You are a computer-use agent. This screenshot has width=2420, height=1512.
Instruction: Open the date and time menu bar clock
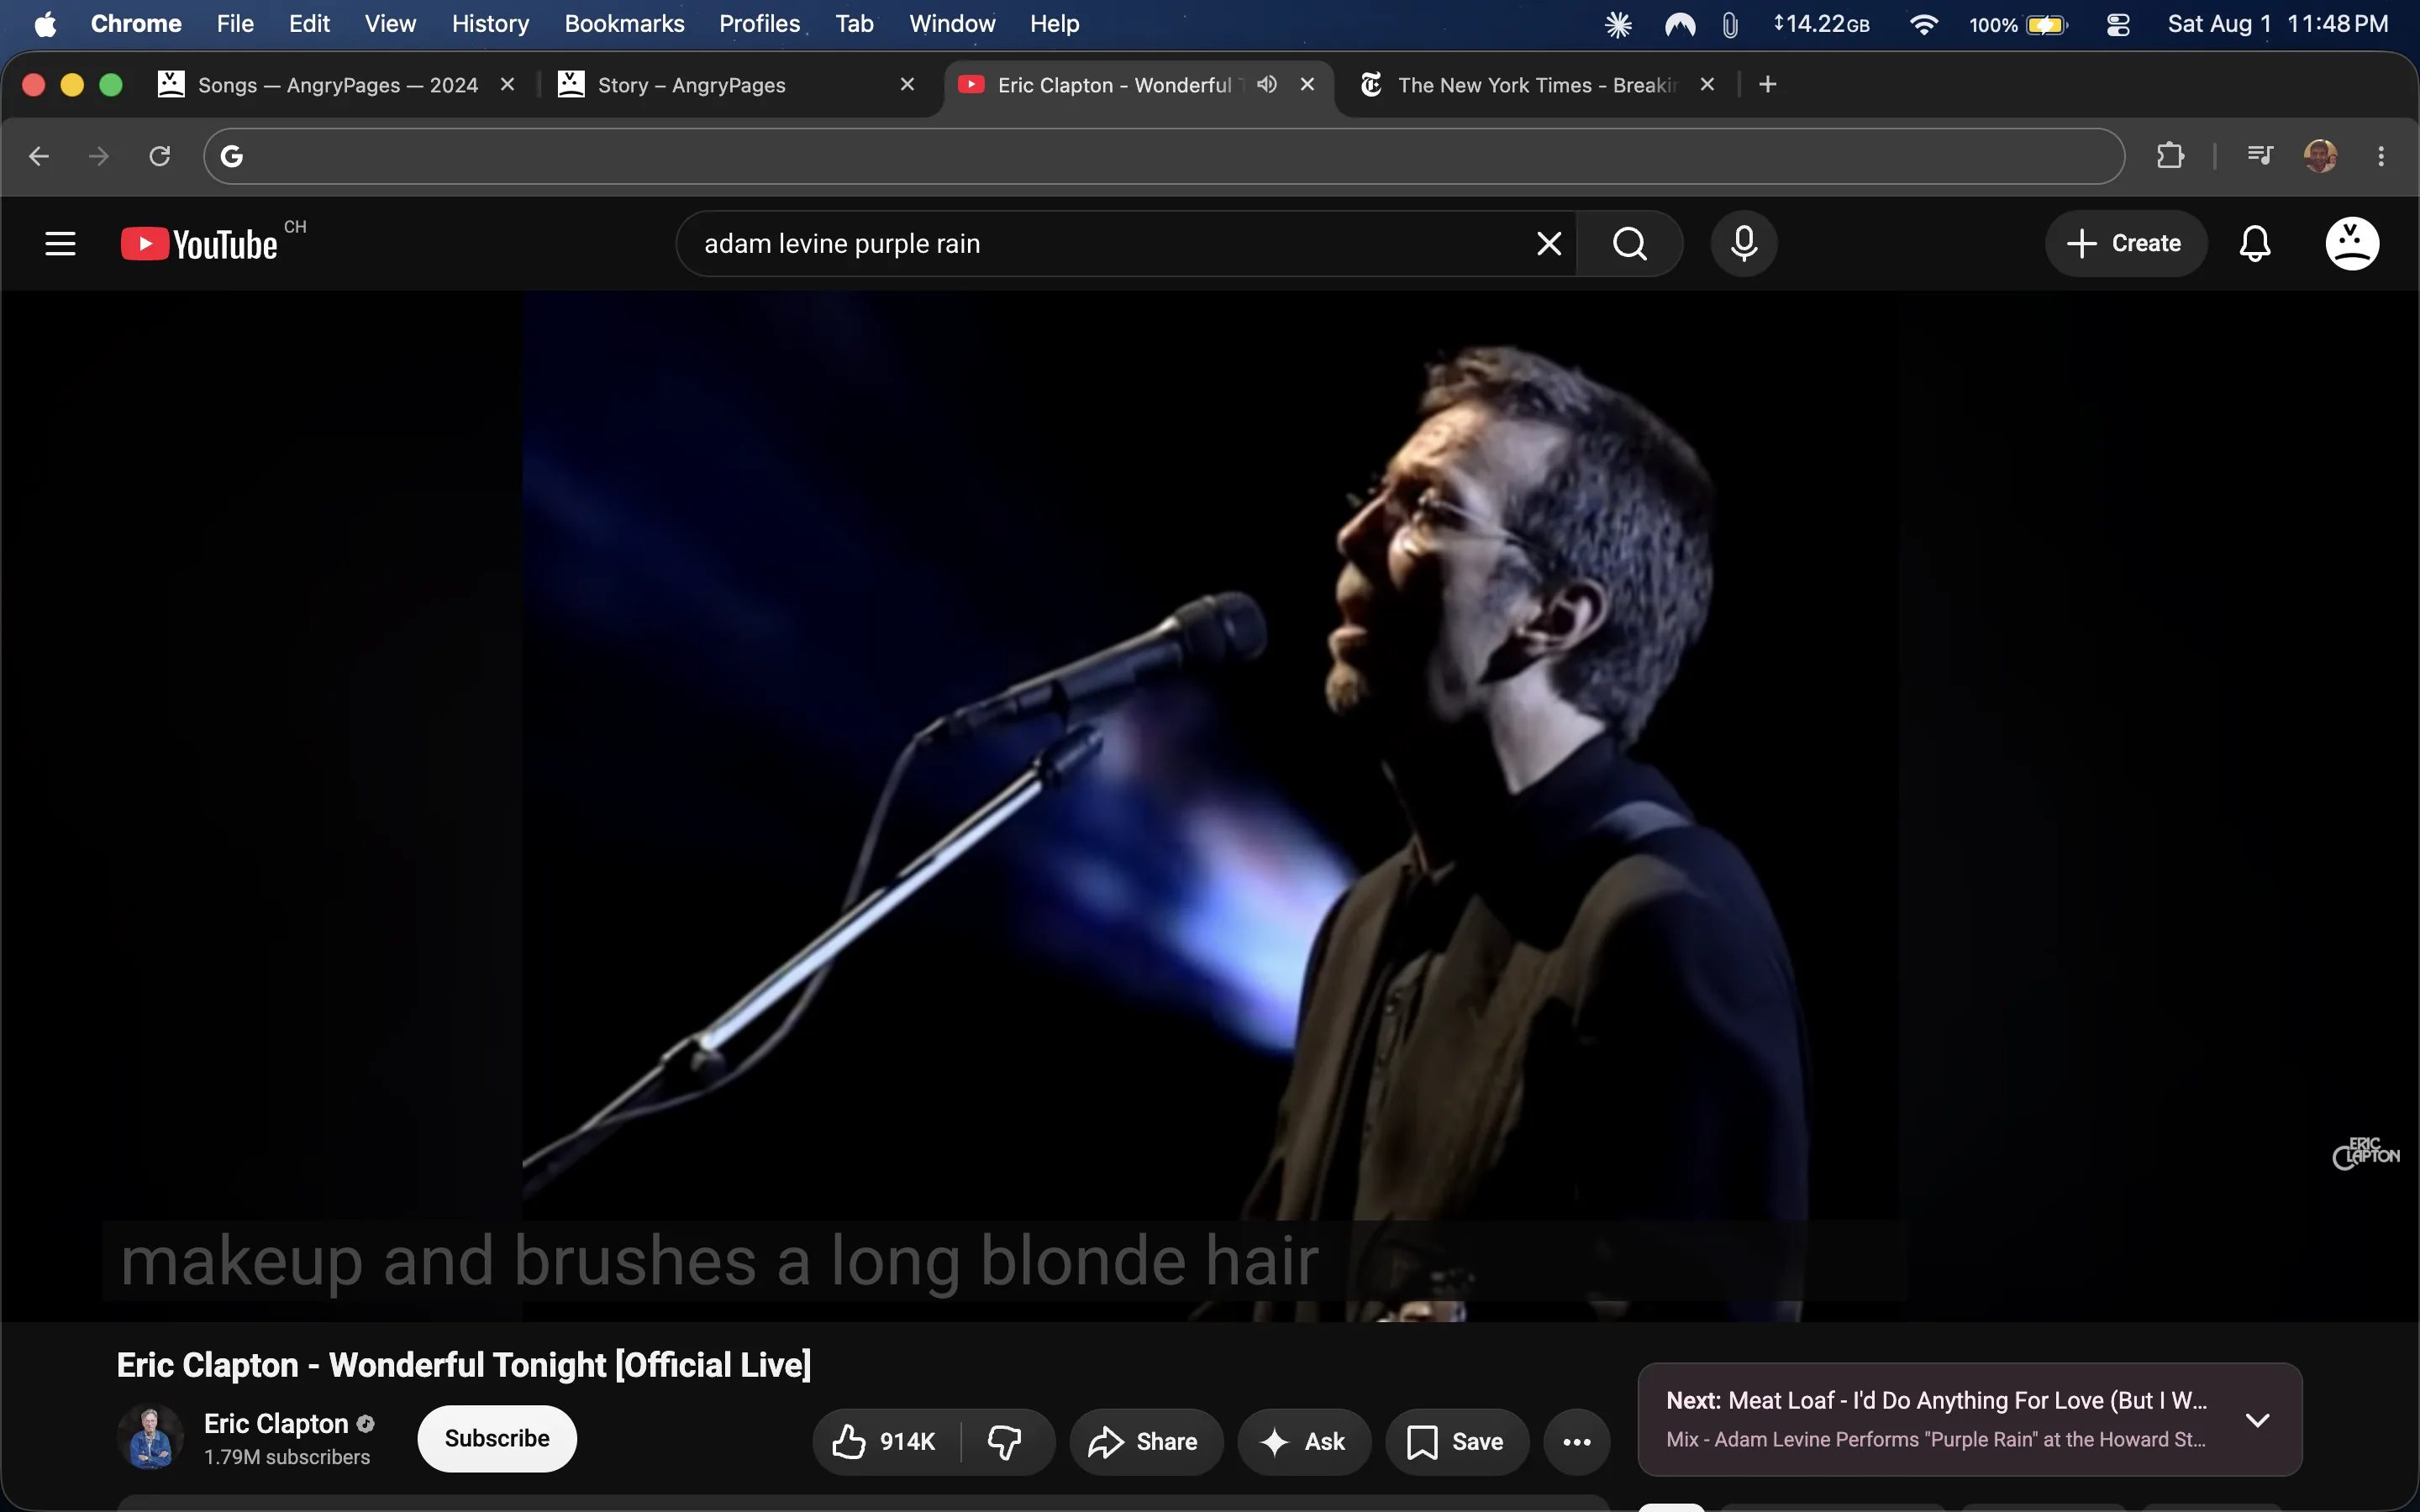(2277, 24)
